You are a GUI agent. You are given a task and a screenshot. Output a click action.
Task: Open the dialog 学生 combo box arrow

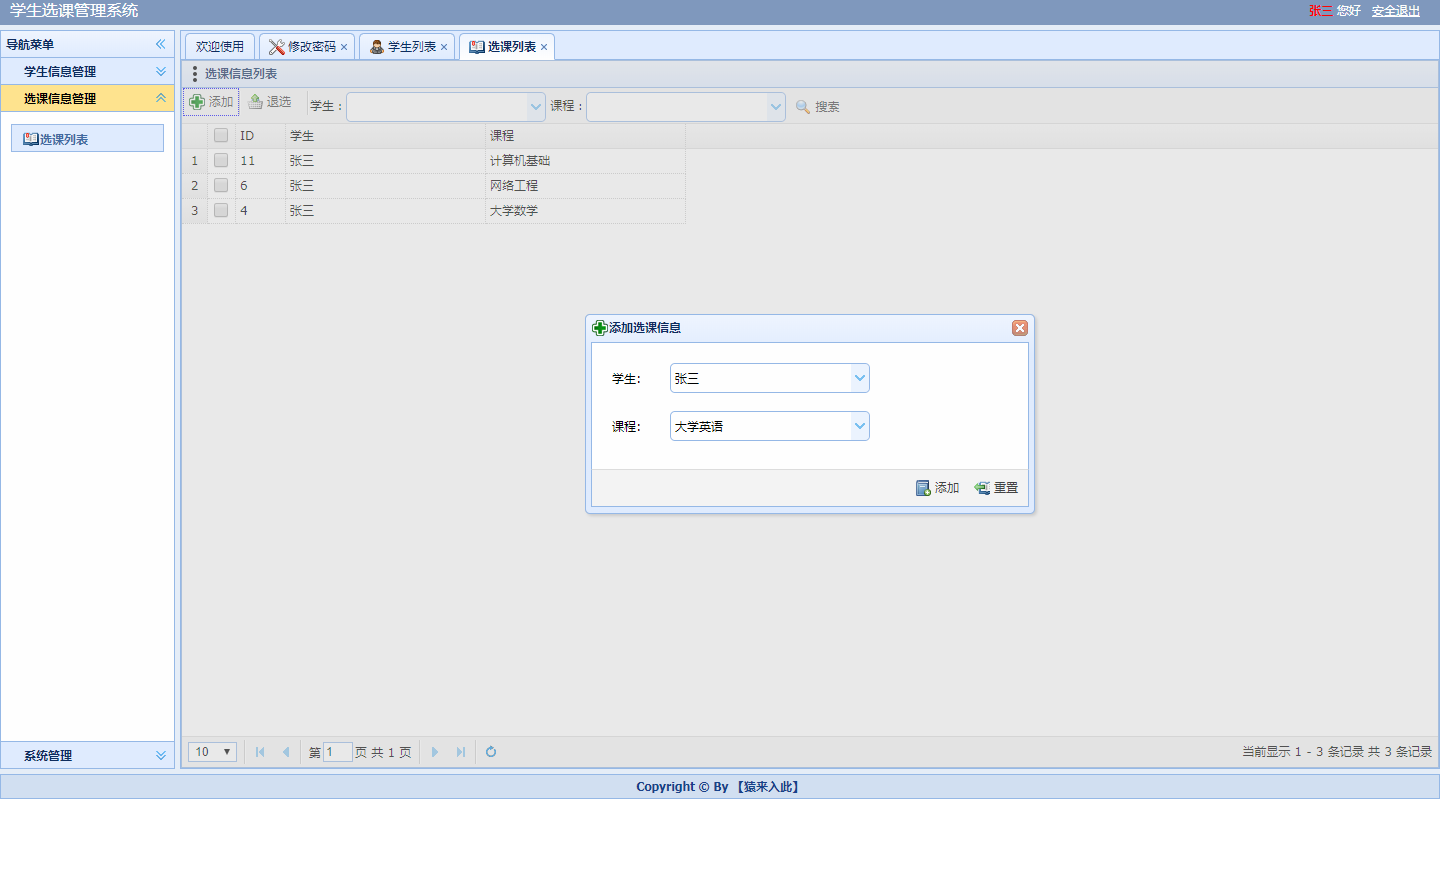click(x=860, y=378)
